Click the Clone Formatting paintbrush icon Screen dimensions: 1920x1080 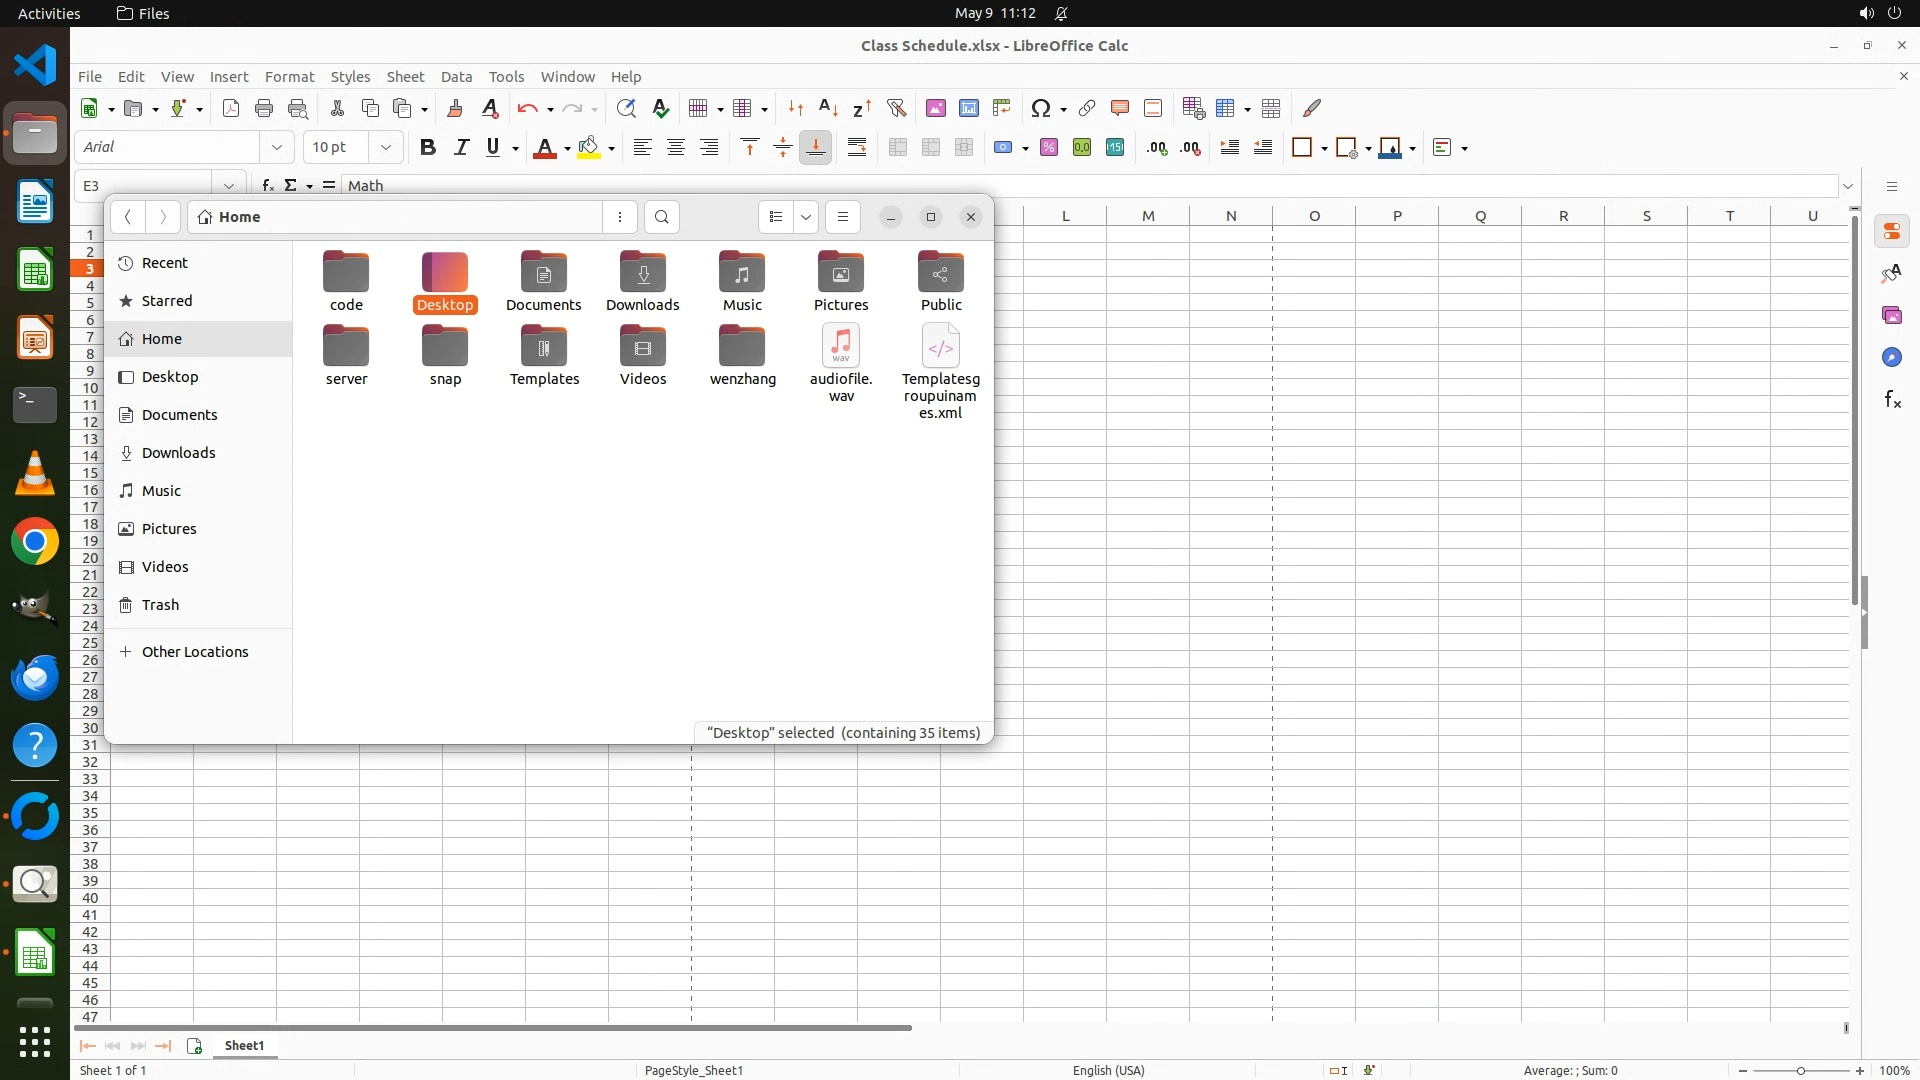click(x=455, y=108)
